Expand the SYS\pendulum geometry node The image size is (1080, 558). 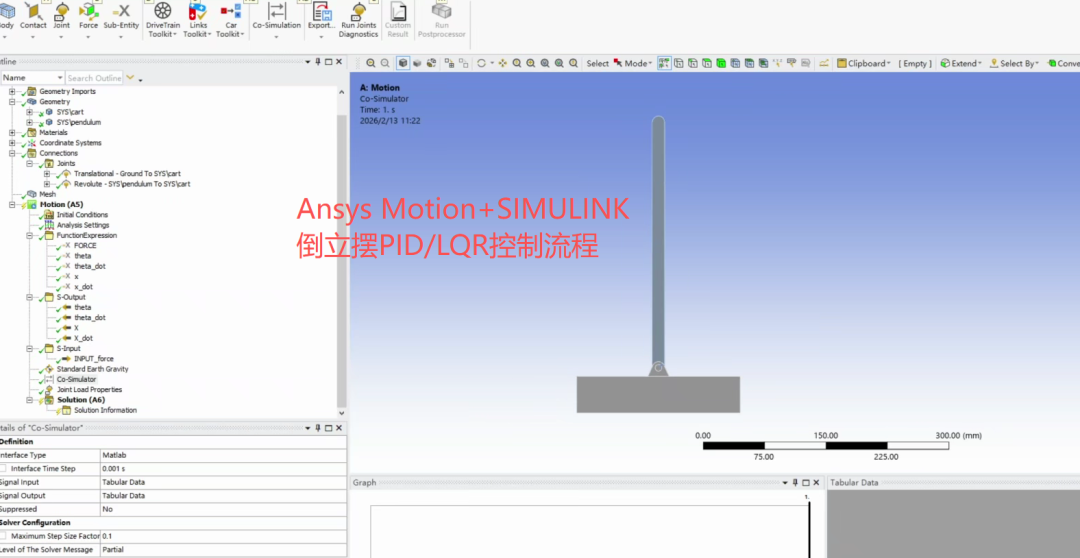pos(30,123)
